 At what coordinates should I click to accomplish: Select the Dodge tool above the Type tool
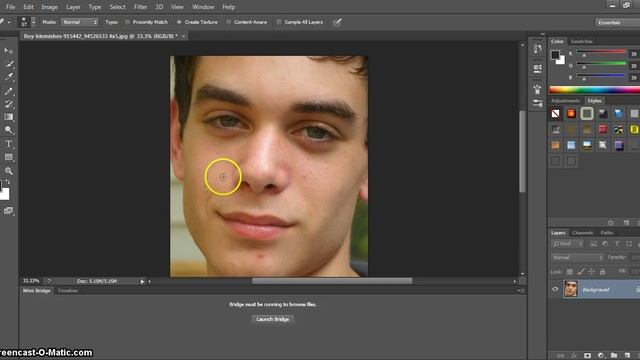point(8,130)
